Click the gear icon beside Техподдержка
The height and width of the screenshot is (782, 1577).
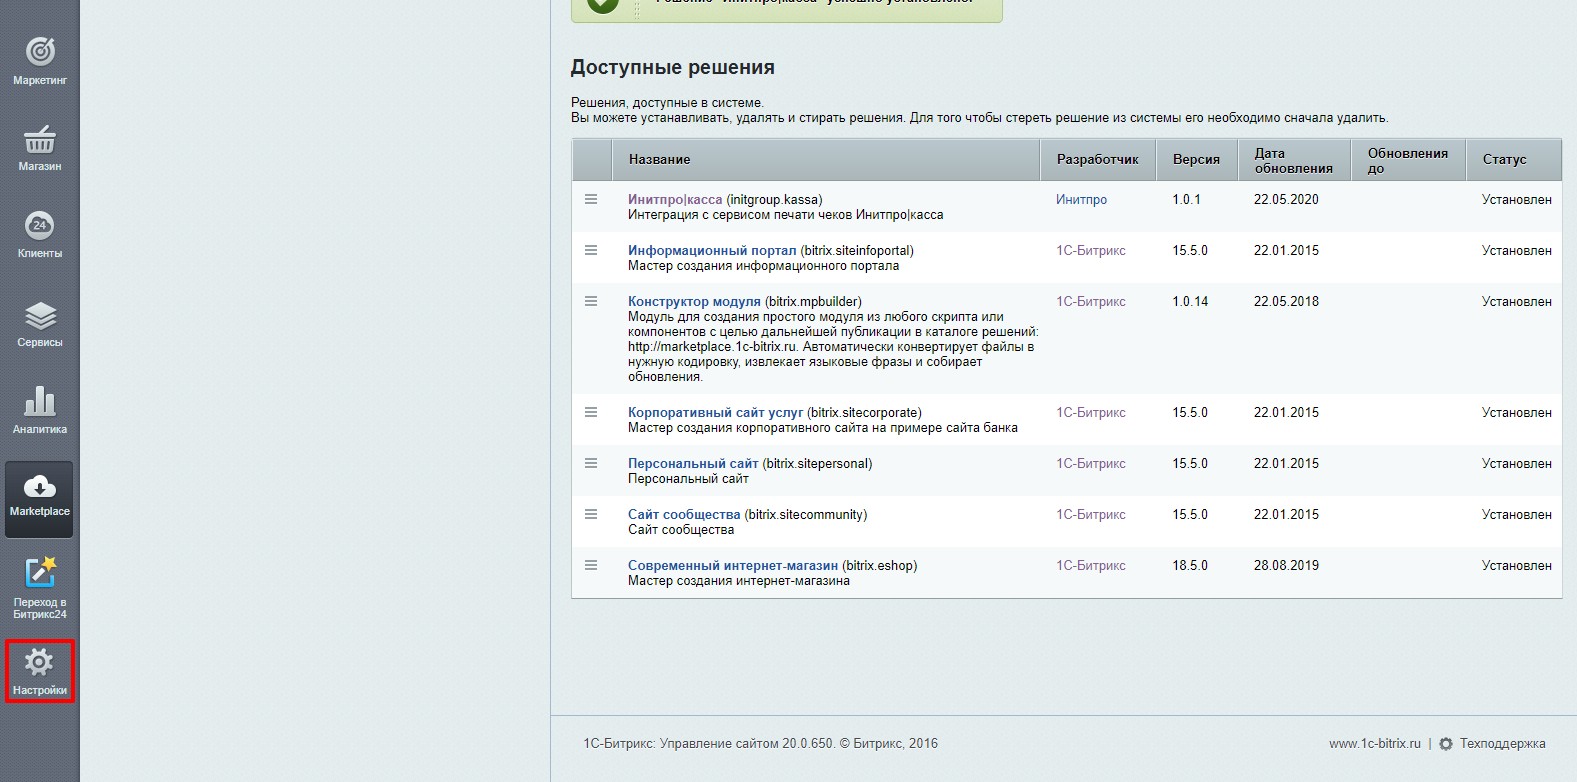coord(1446,744)
